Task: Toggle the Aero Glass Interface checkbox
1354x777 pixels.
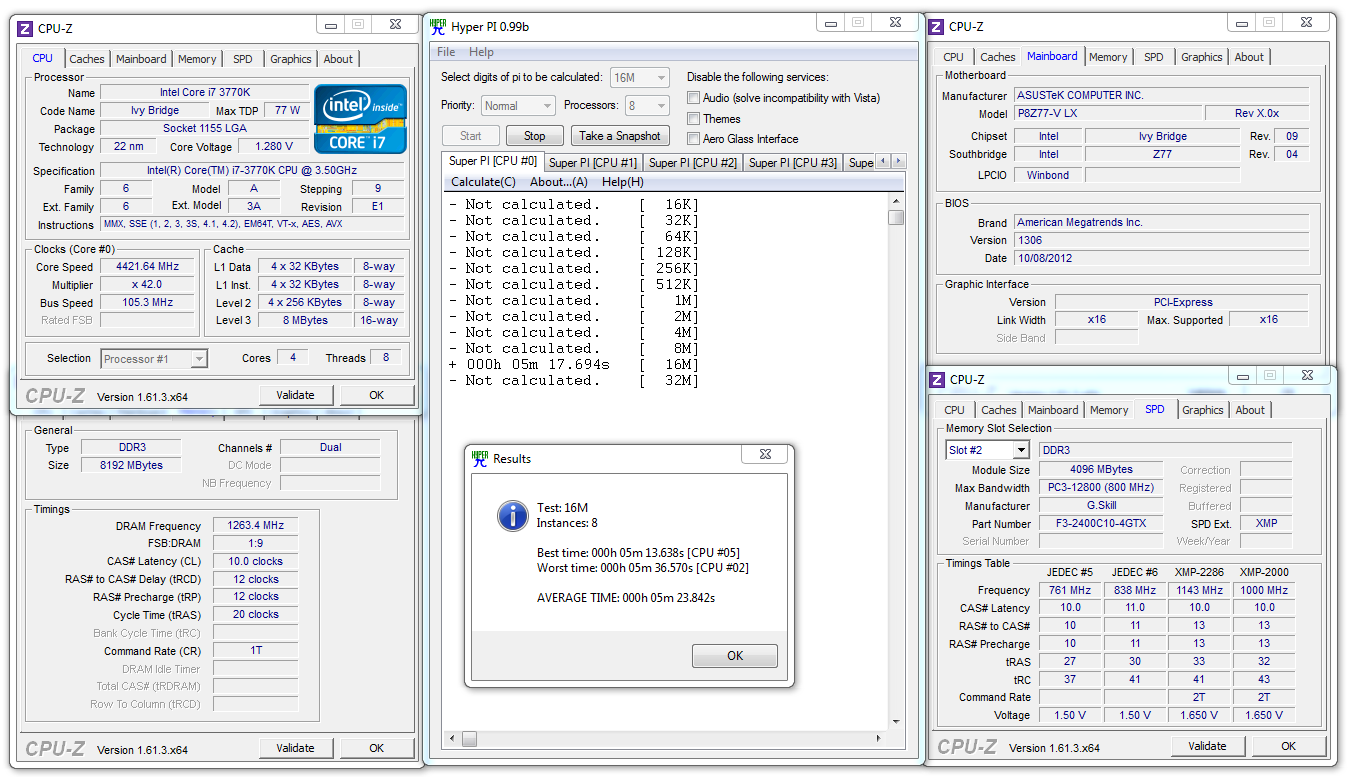Action: click(x=693, y=139)
